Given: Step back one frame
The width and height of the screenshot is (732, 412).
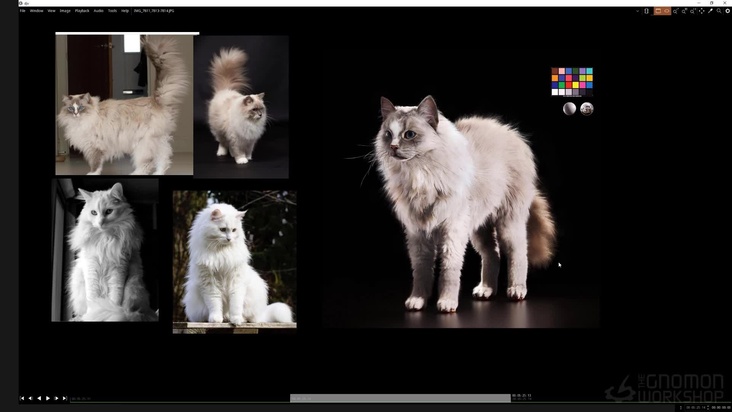Looking at the screenshot, I should pyautogui.click(x=30, y=398).
